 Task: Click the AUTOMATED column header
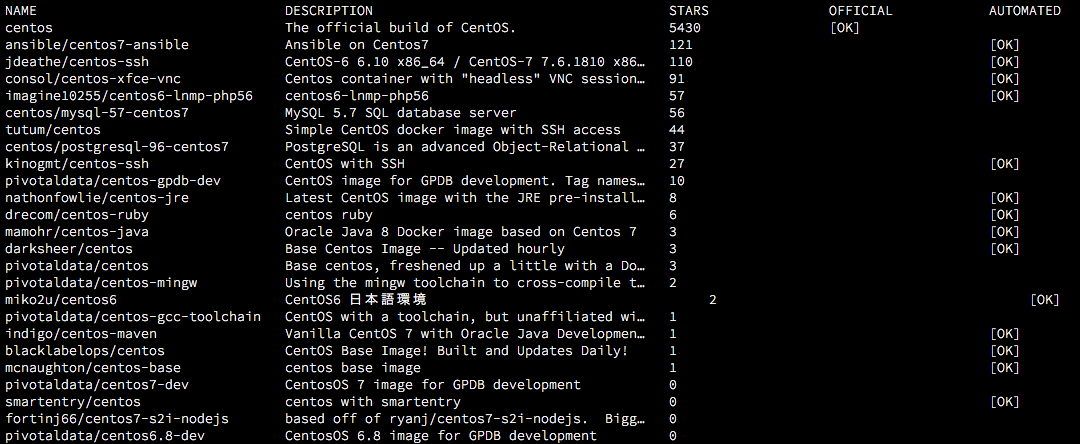point(1025,11)
